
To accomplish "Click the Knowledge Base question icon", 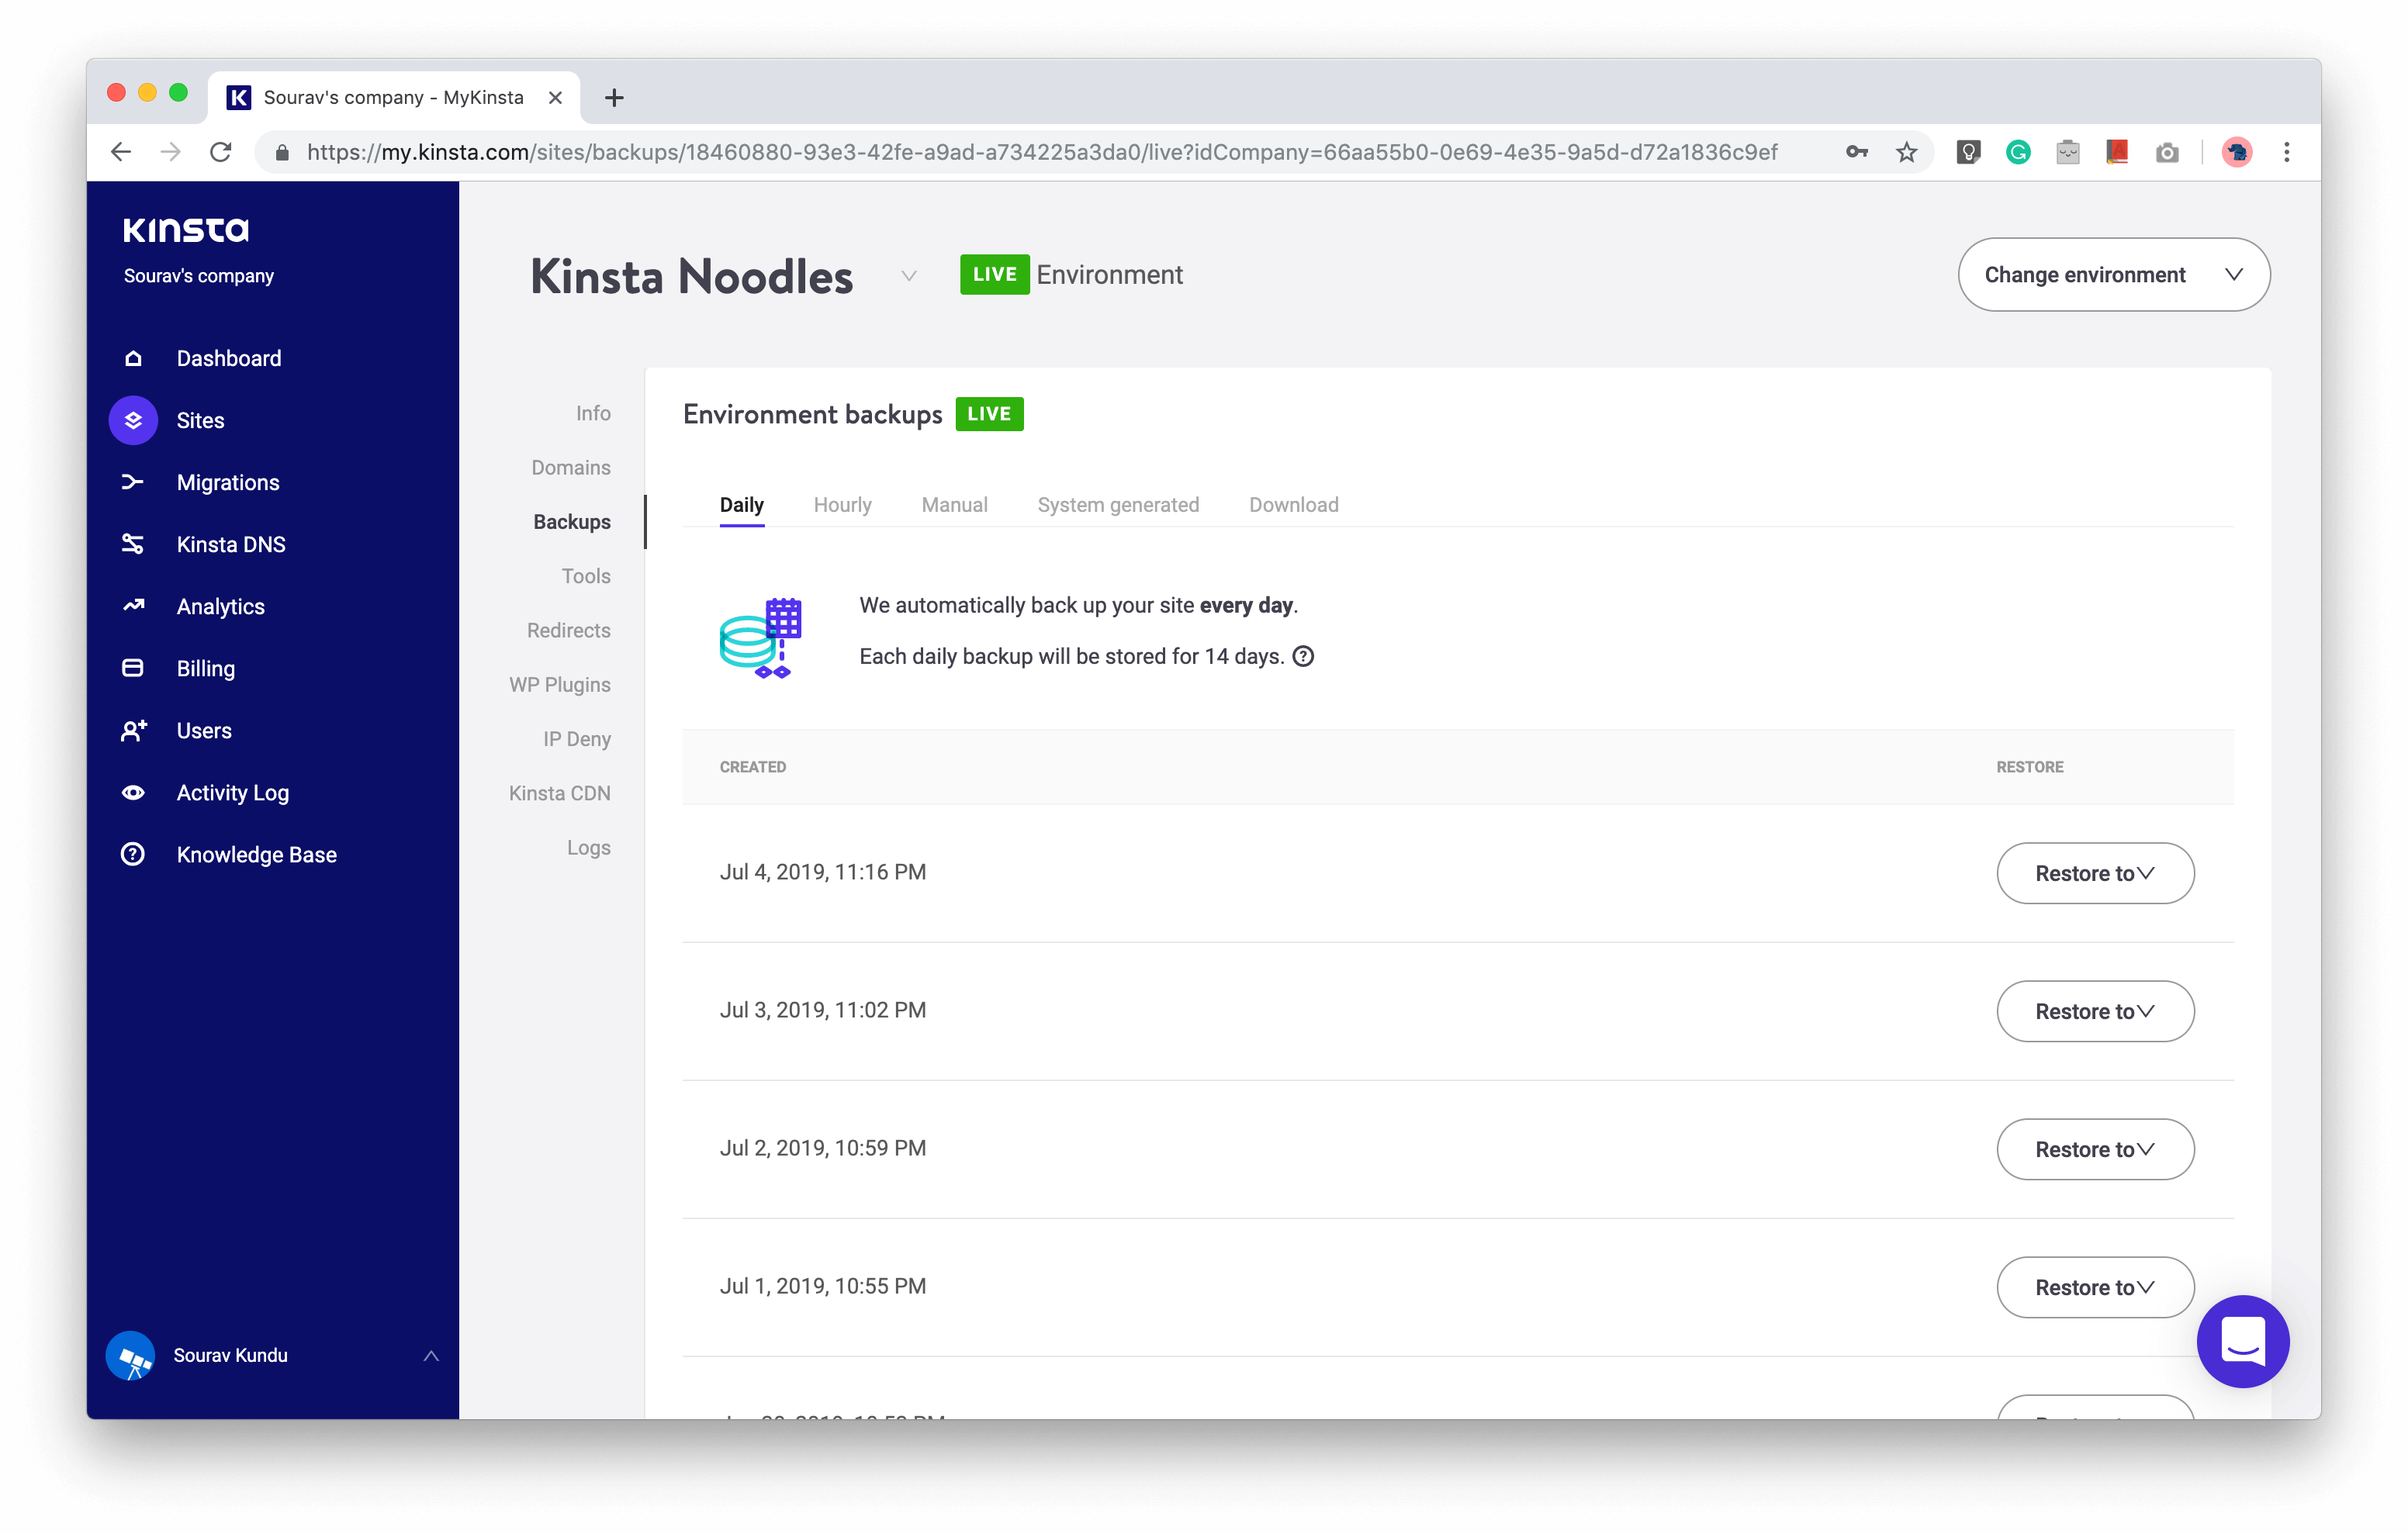I will pos(133,854).
